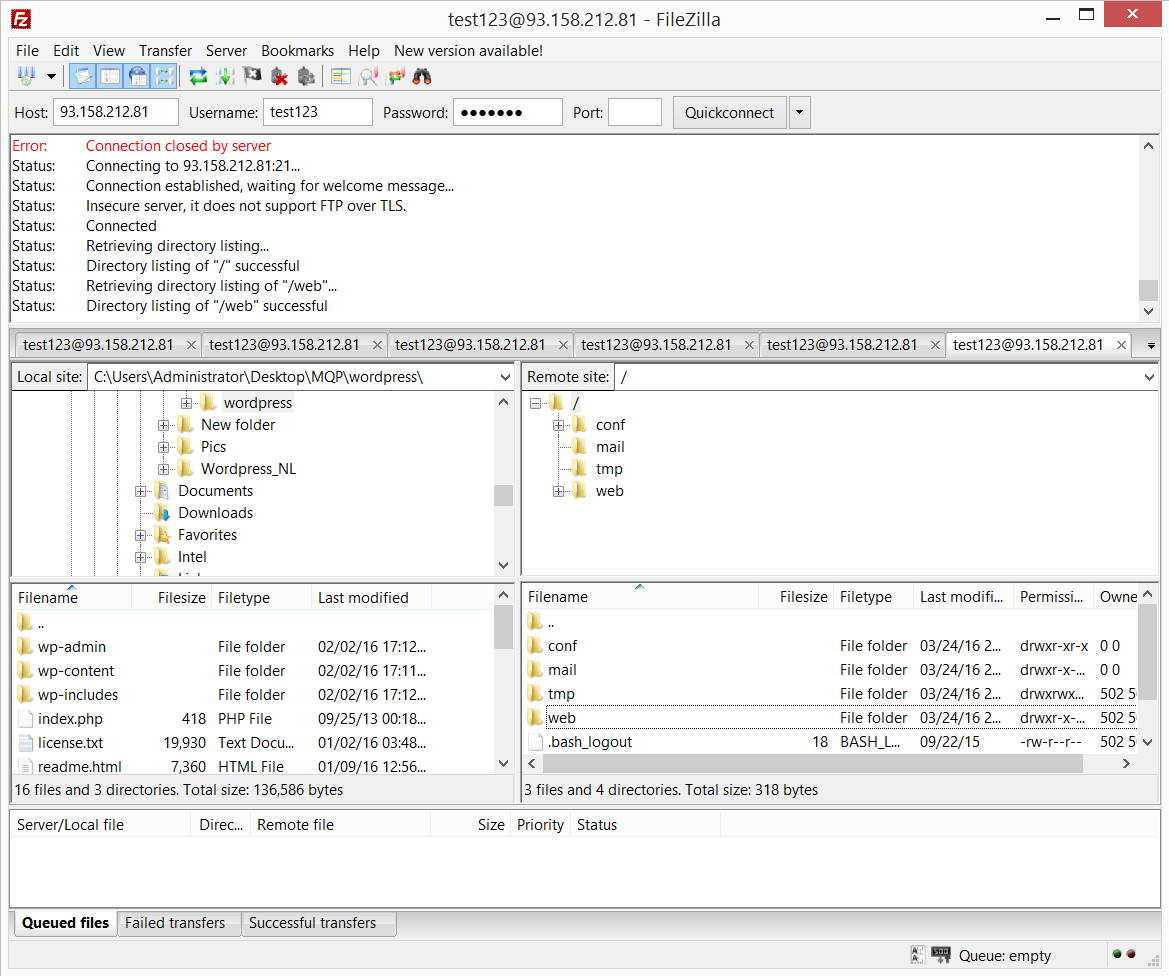Expand the Documents folder node
The height and width of the screenshot is (976, 1169).
(140, 491)
